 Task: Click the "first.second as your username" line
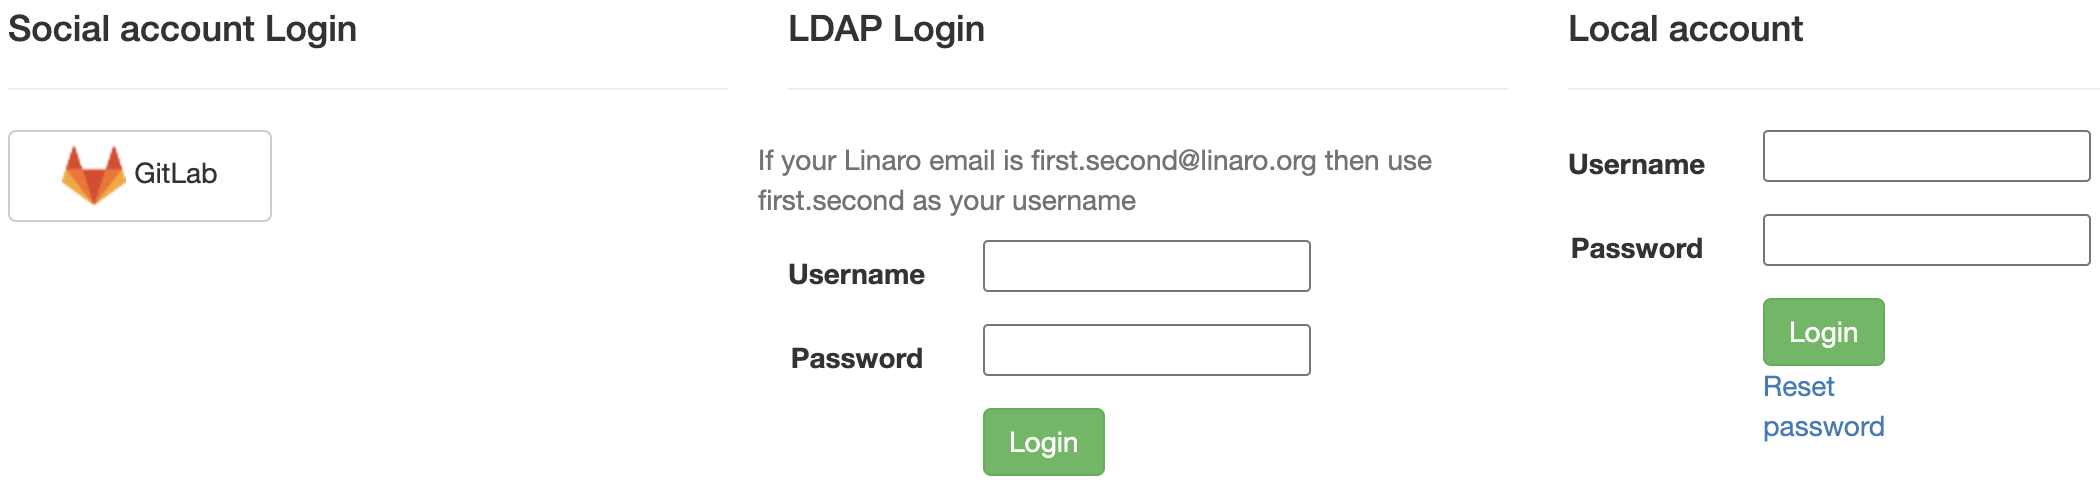click(x=946, y=201)
